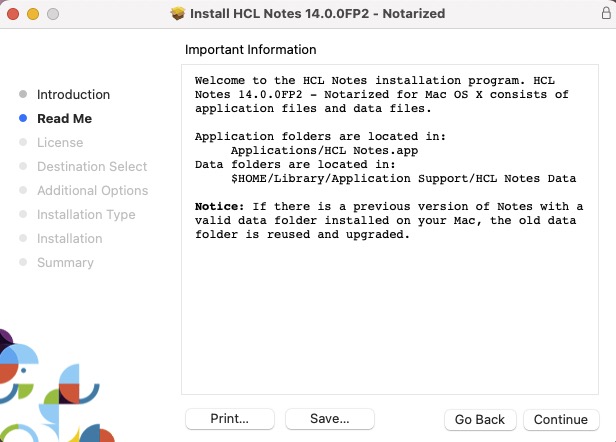Close the installer with the red button
The image size is (616, 442).
point(14,15)
